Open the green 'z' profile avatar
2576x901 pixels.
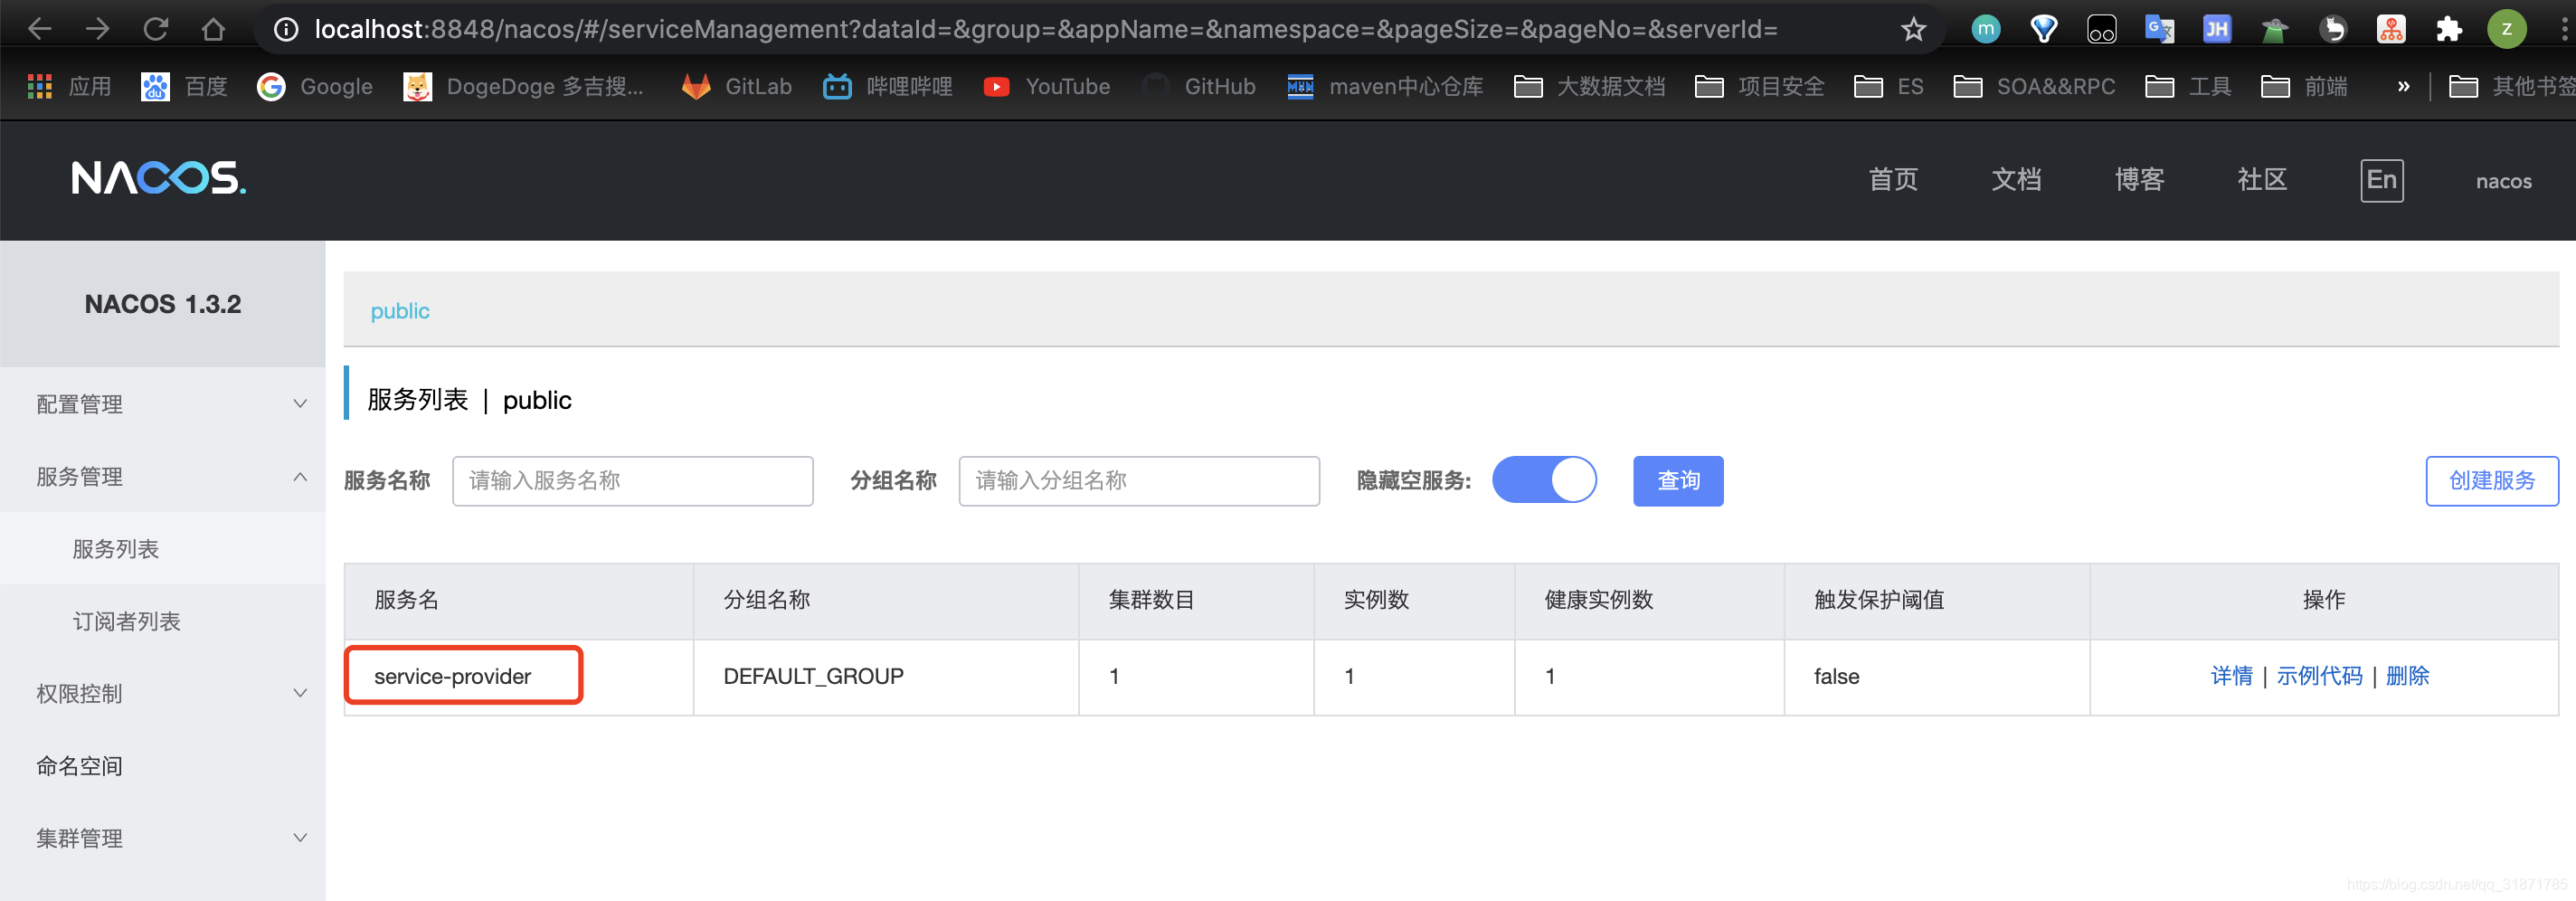2506,29
